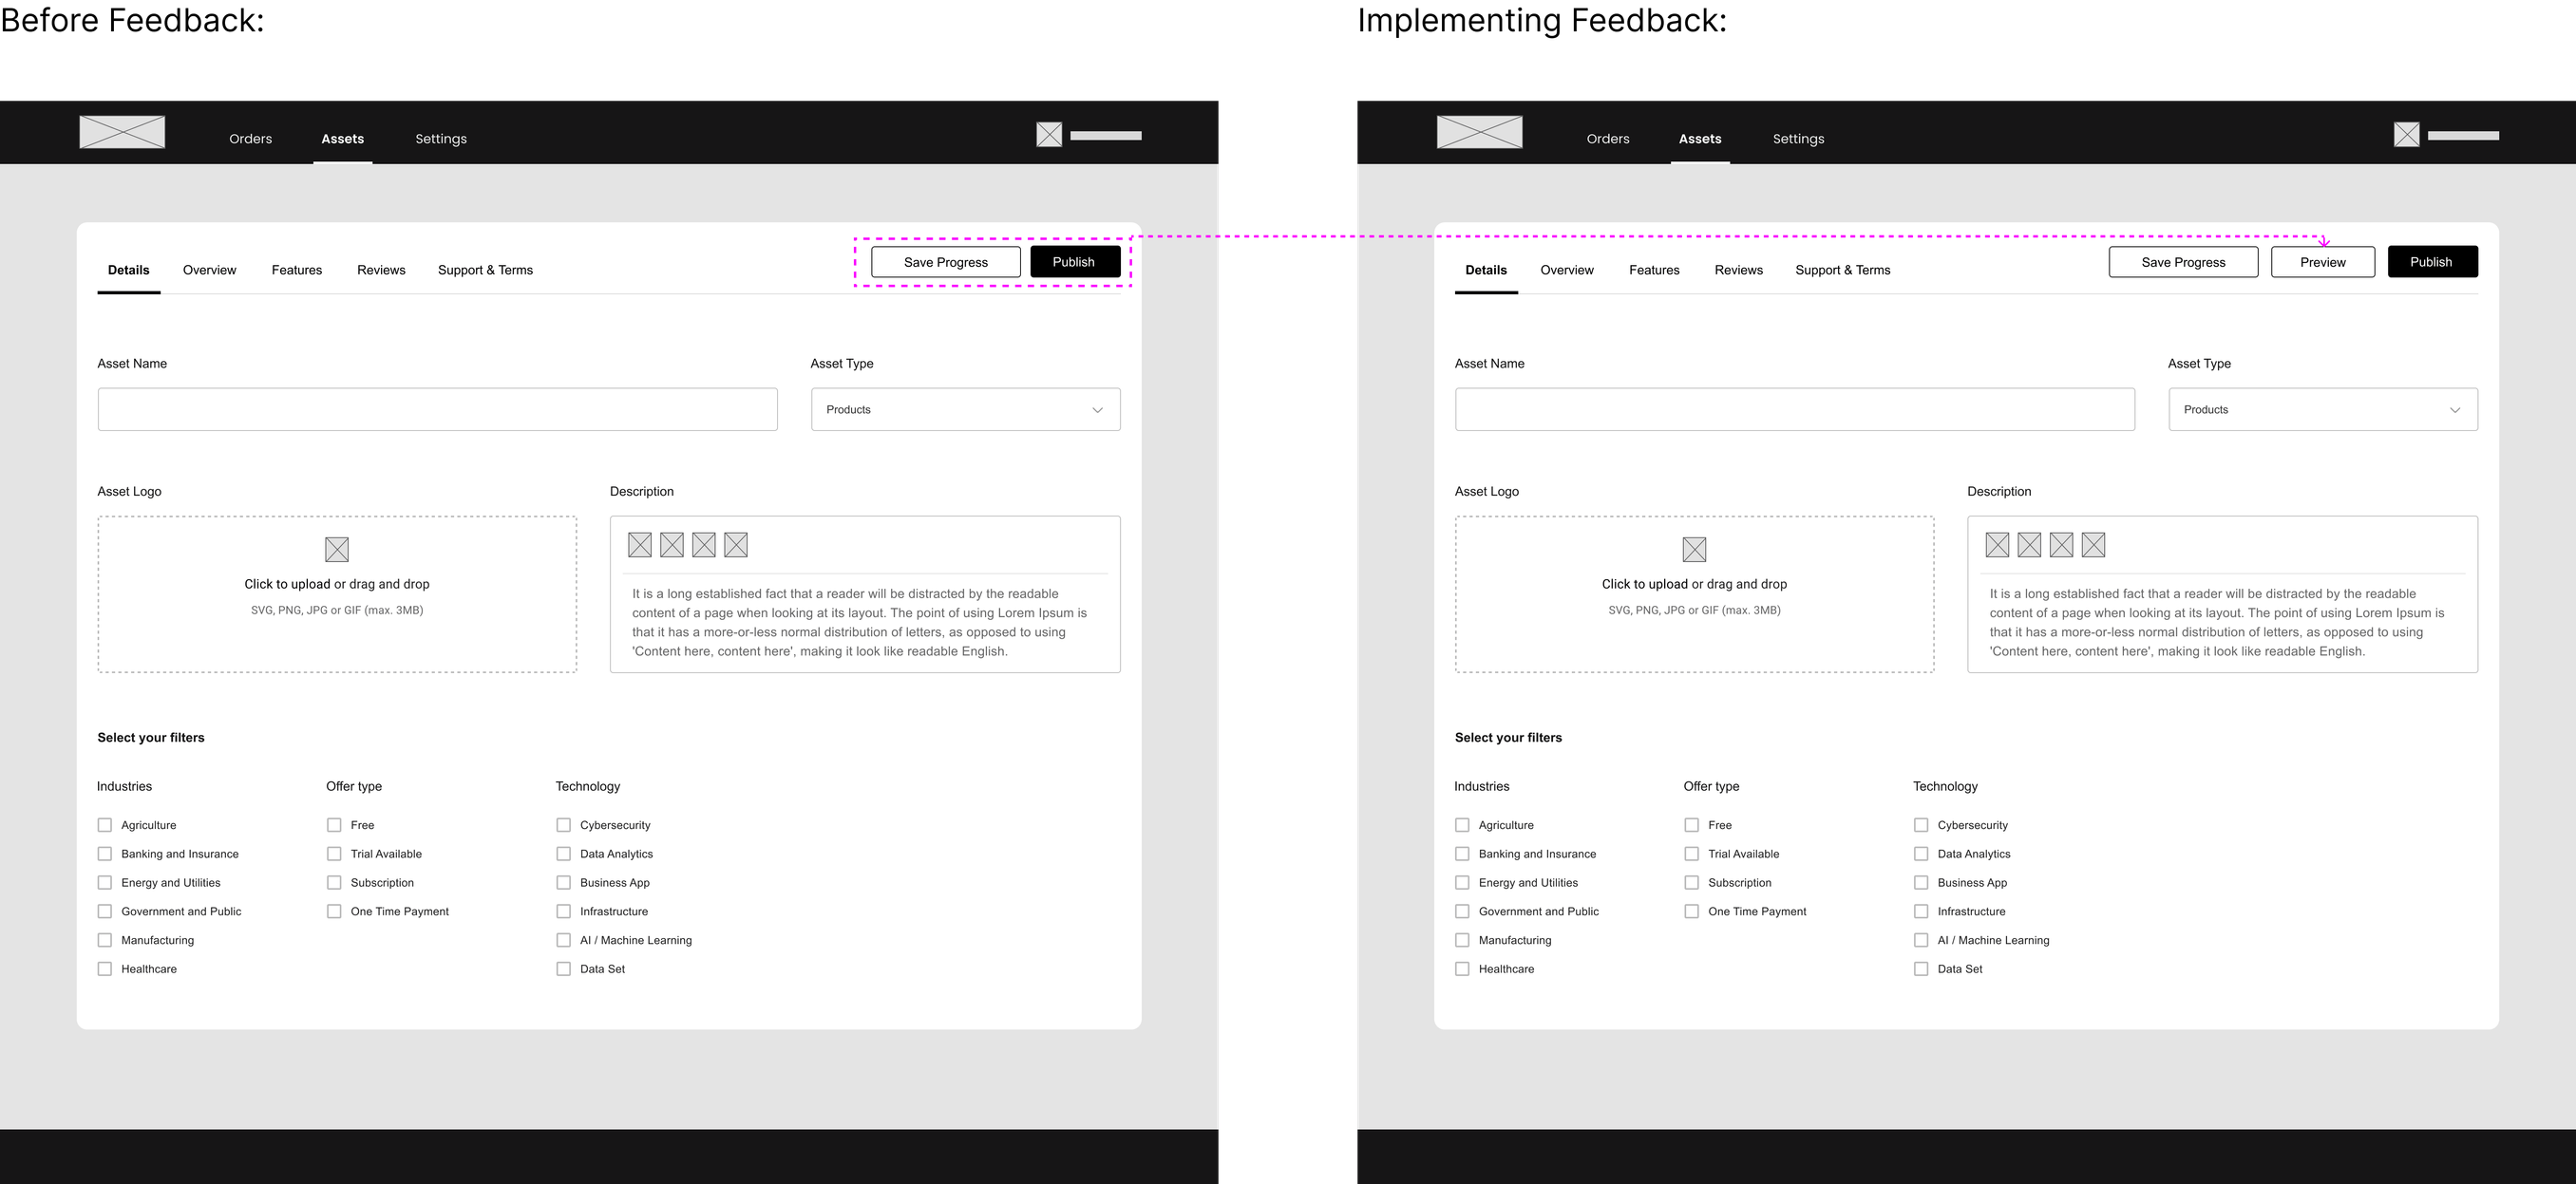Focus the Asset Name field in Implementing Feedback
Viewport: 2576px width, 1184px height.
click(1794, 410)
